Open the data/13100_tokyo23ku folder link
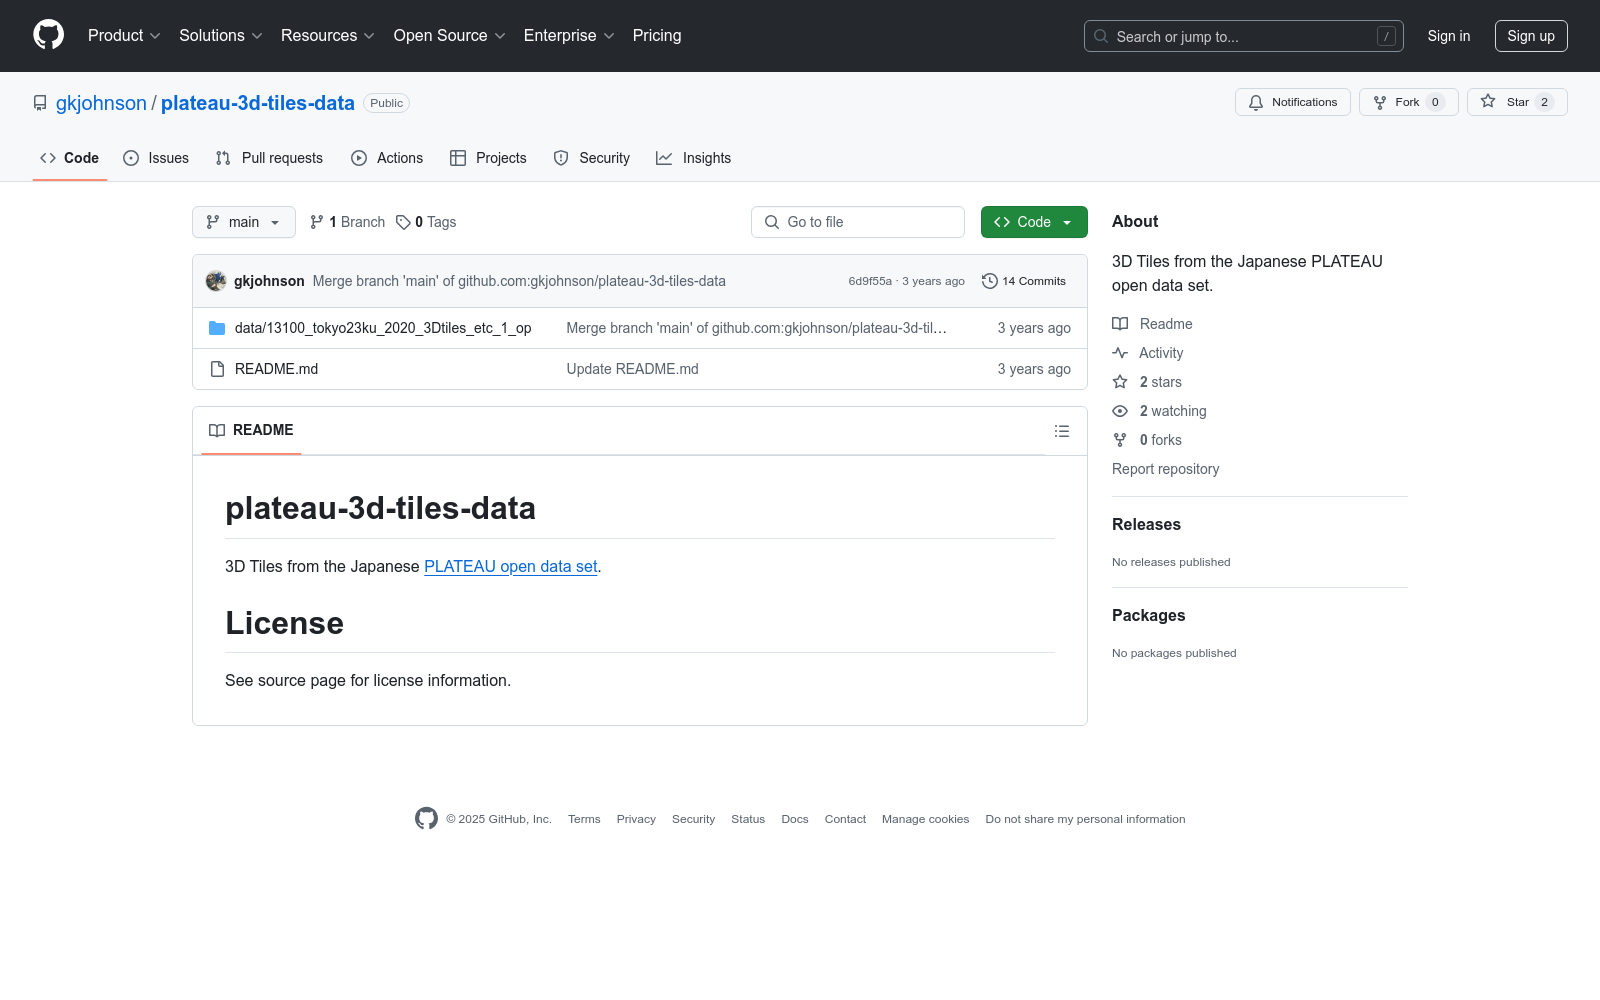The width and height of the screenshot is (1600, 1000). [x=383, y=328]
